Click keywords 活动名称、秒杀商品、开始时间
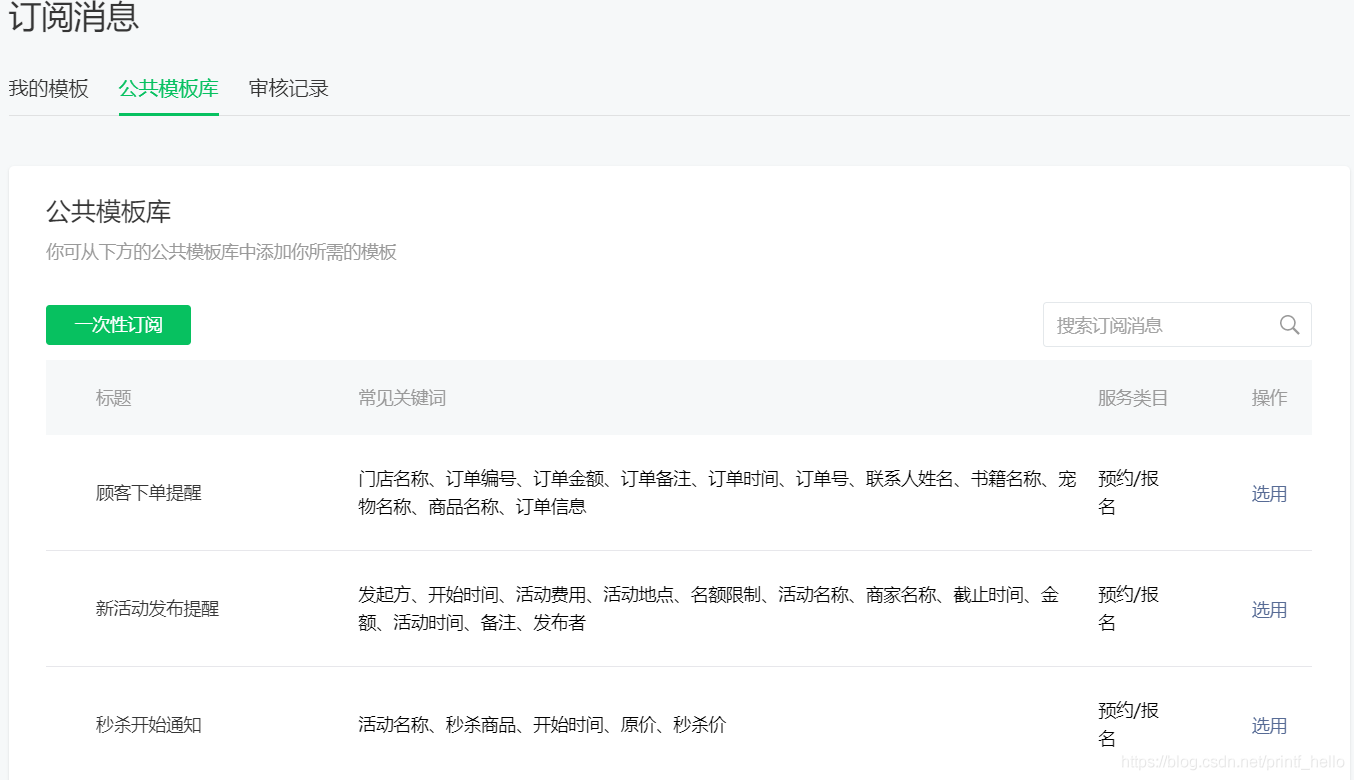This screenshot has height=780, width=1354. 542,725
